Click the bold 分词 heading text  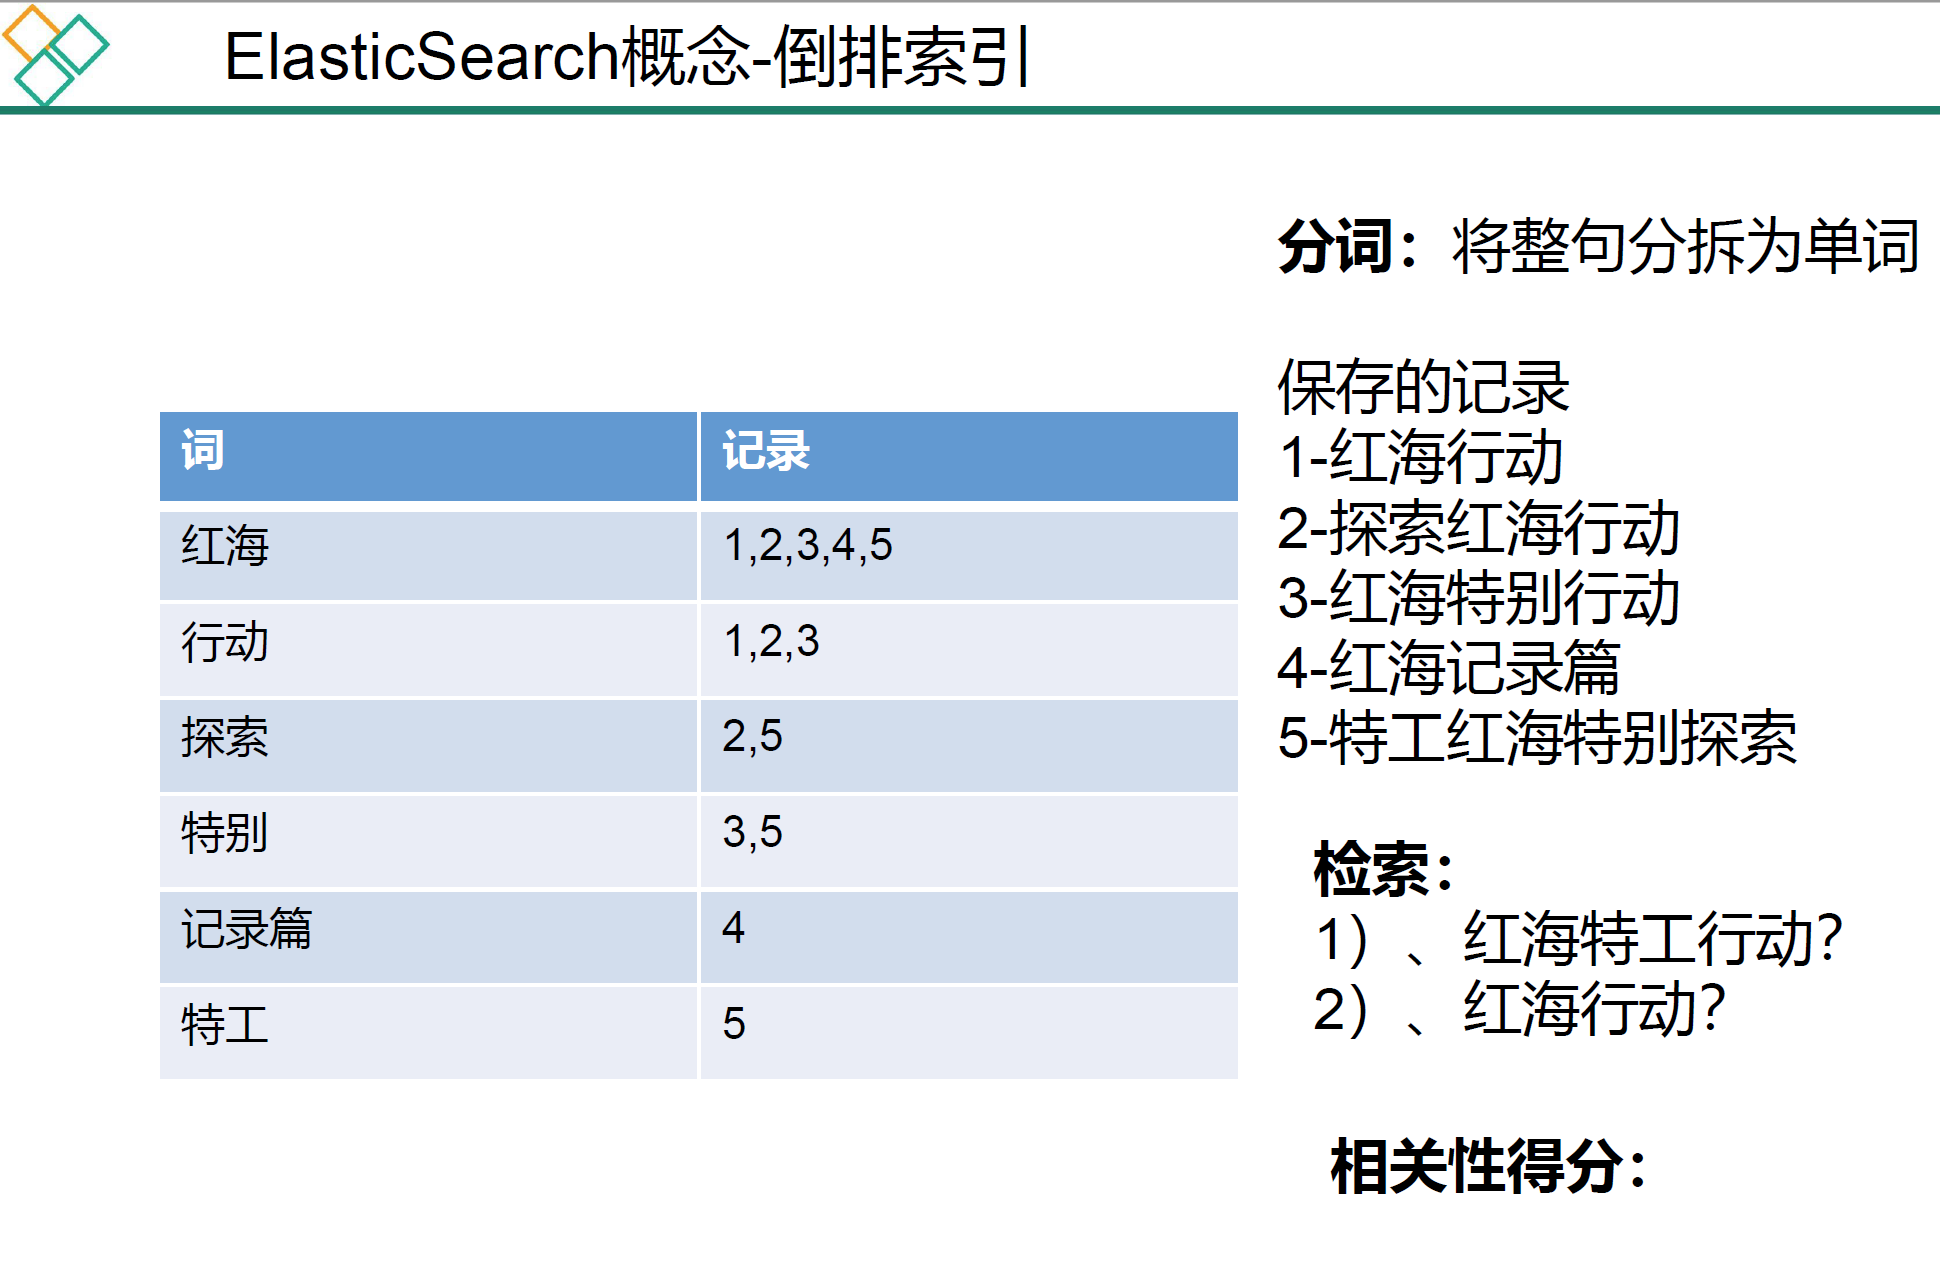[x=1336, y=246]
